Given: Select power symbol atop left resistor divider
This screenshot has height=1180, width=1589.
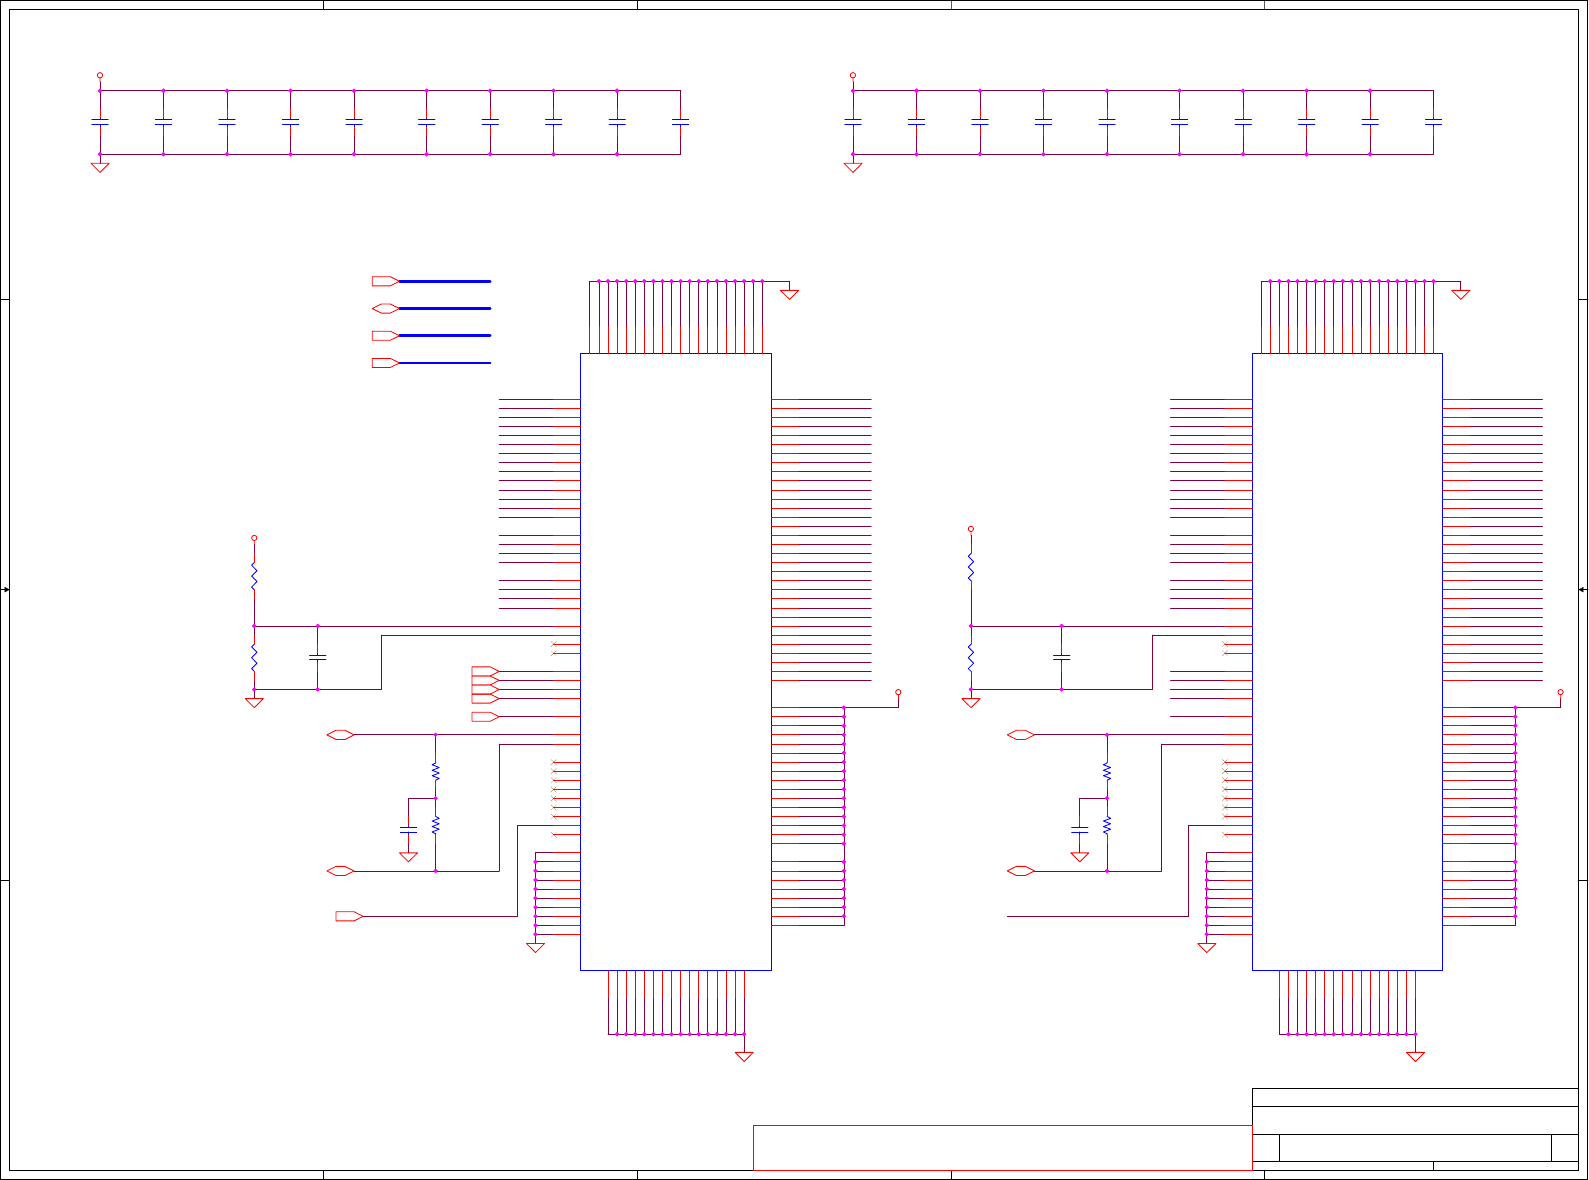Looking at the screenshot, I should click(x=254, y=538).
